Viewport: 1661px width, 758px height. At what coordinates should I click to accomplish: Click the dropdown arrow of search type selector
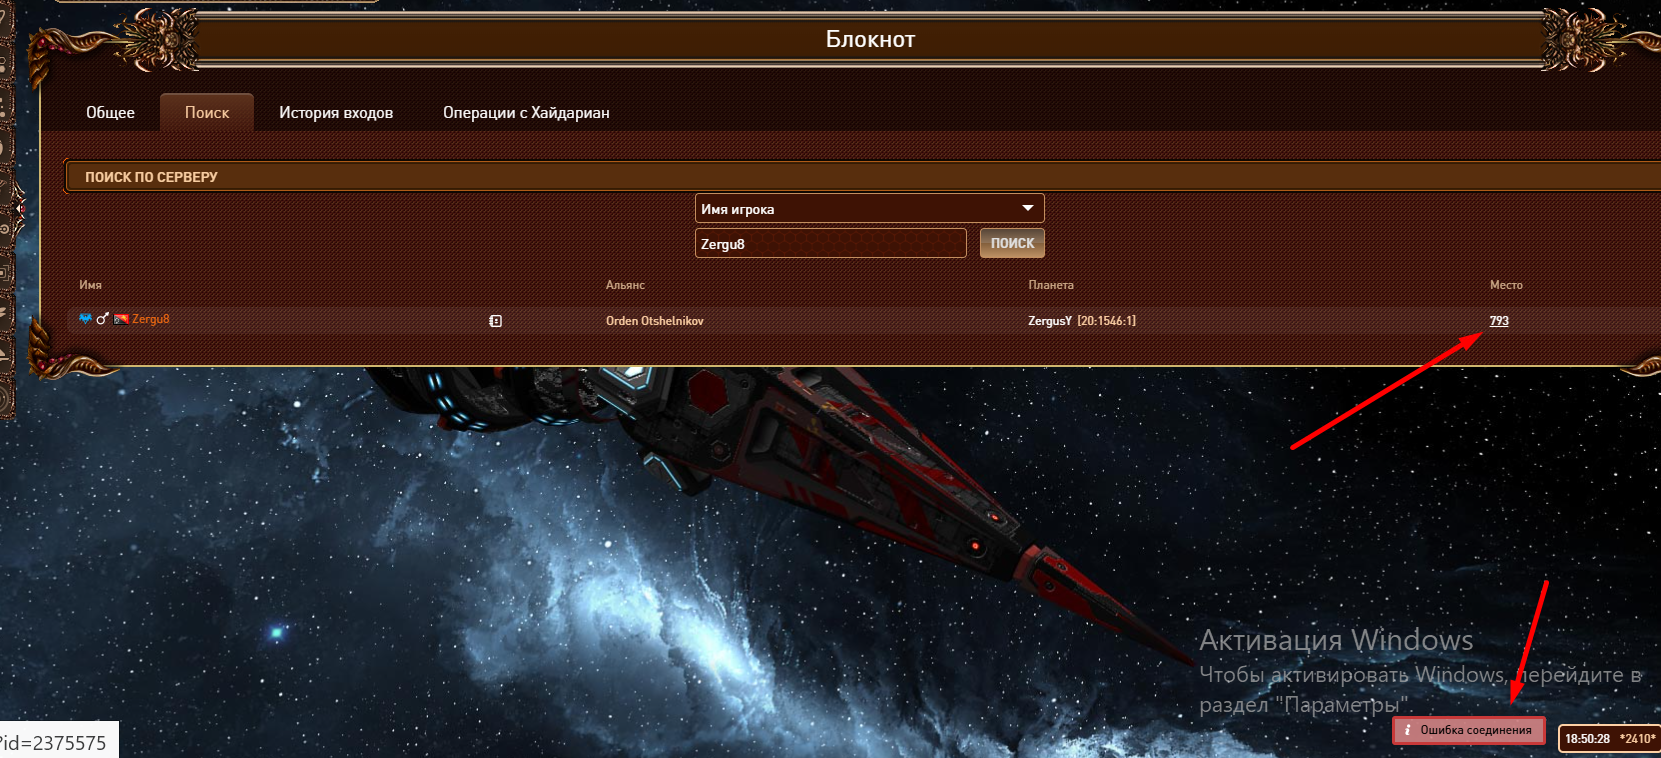[1028, 208]
